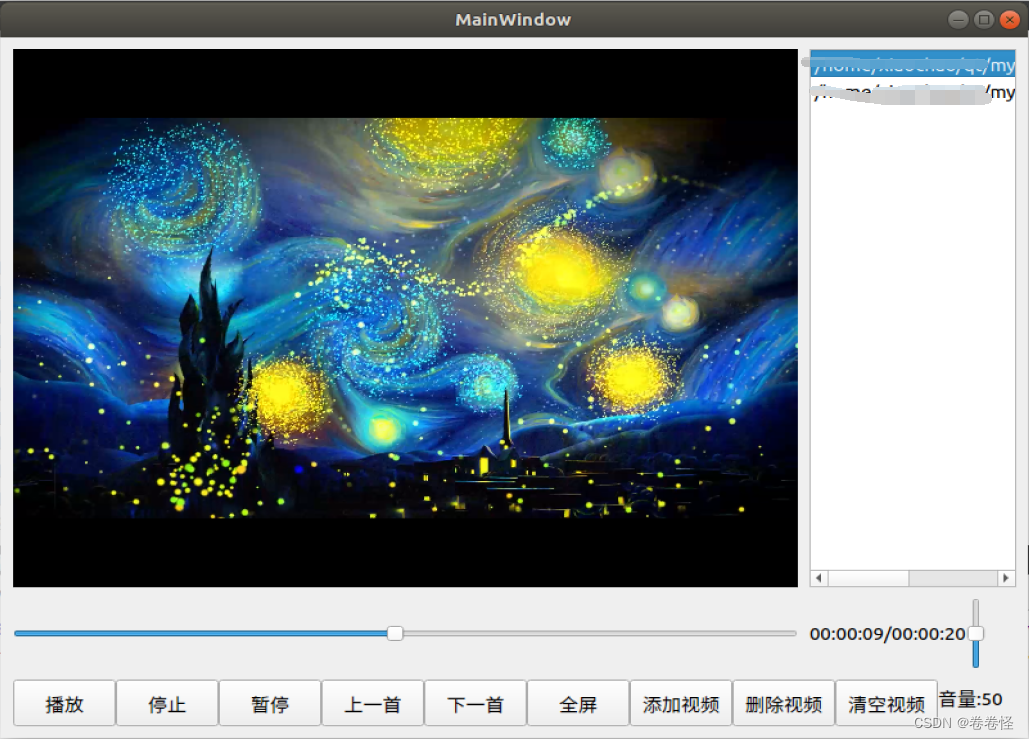The image size is (1029, 739).
Task: Pause the video using 暂停
Action: [270, 704]
